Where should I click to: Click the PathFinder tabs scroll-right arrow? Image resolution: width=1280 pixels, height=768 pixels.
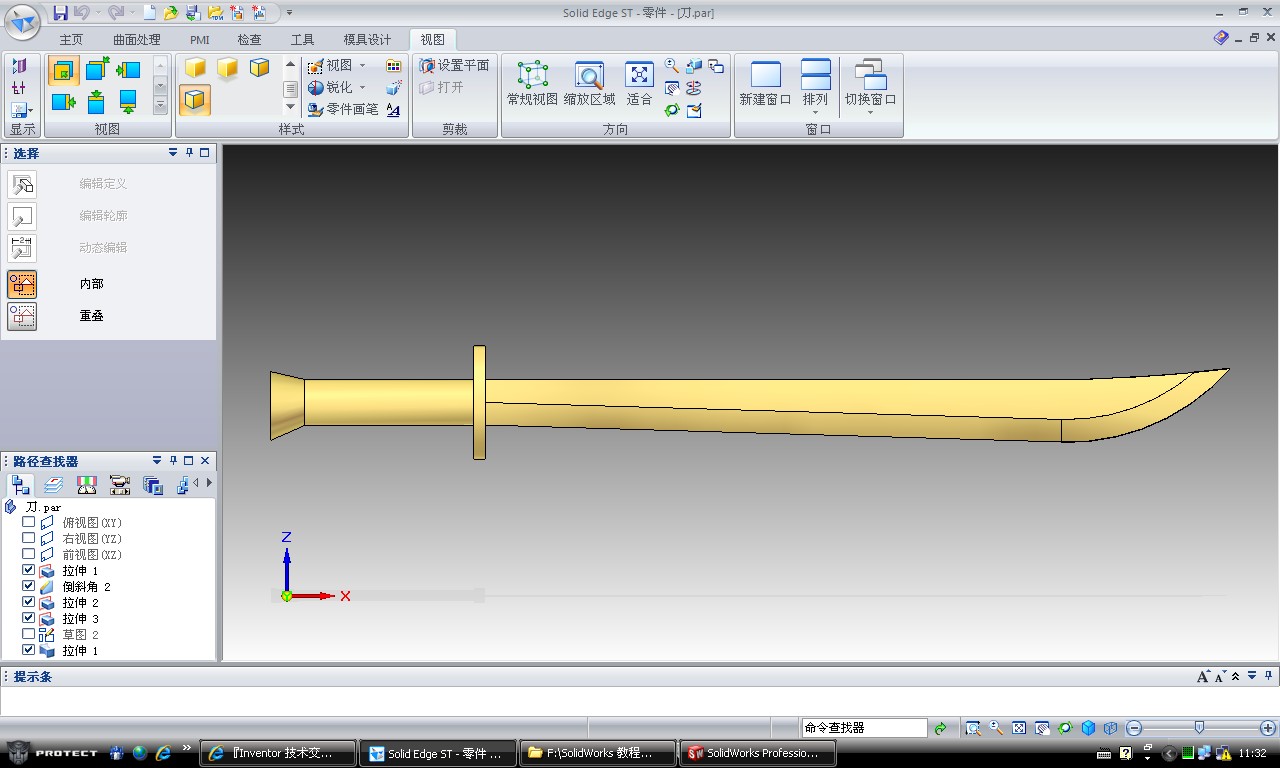[x=209, y=484]
